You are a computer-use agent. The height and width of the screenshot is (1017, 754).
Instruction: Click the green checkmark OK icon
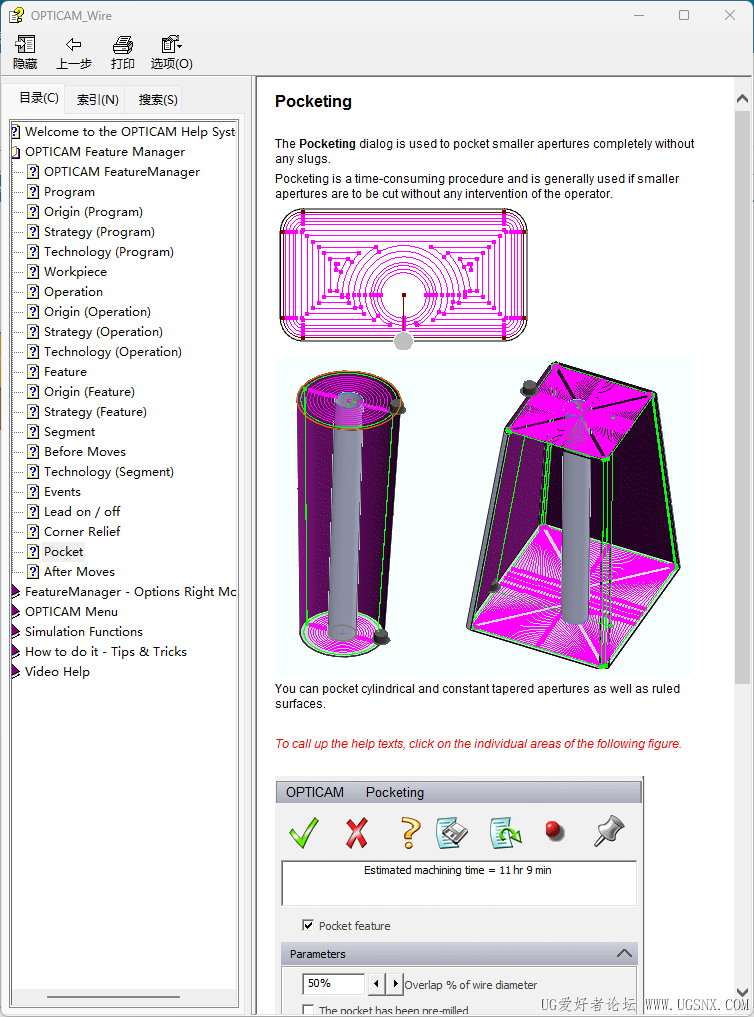pyautogui.click(x=303, y=832)
